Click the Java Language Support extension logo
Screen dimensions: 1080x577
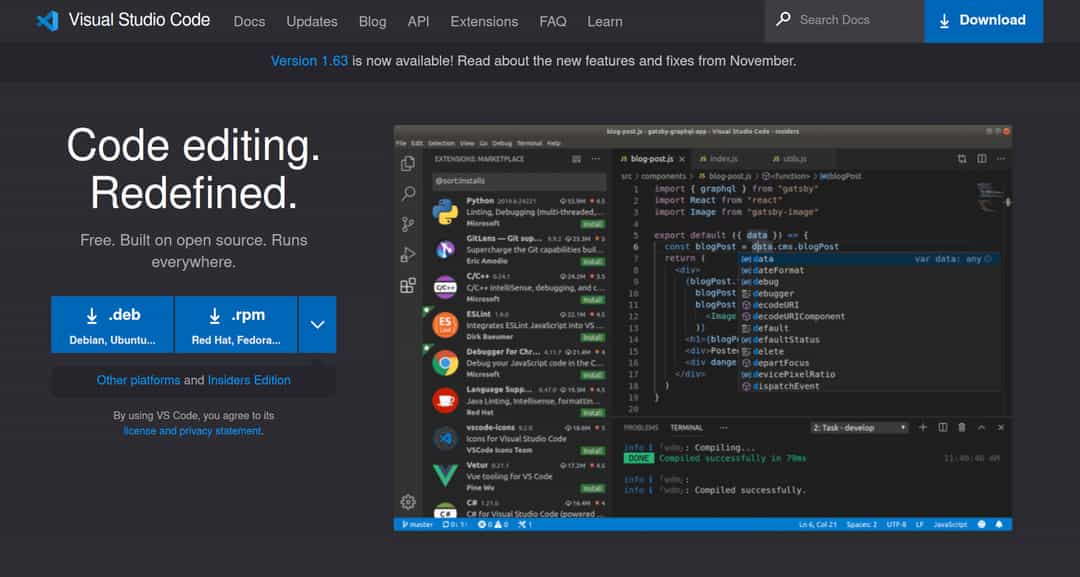click(446, 400)
